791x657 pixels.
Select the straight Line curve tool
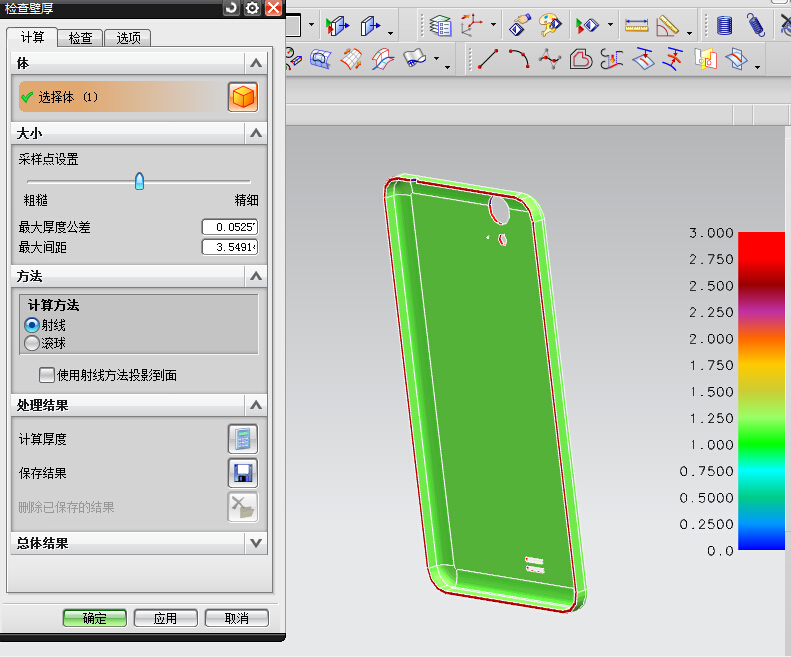[488, 59]
